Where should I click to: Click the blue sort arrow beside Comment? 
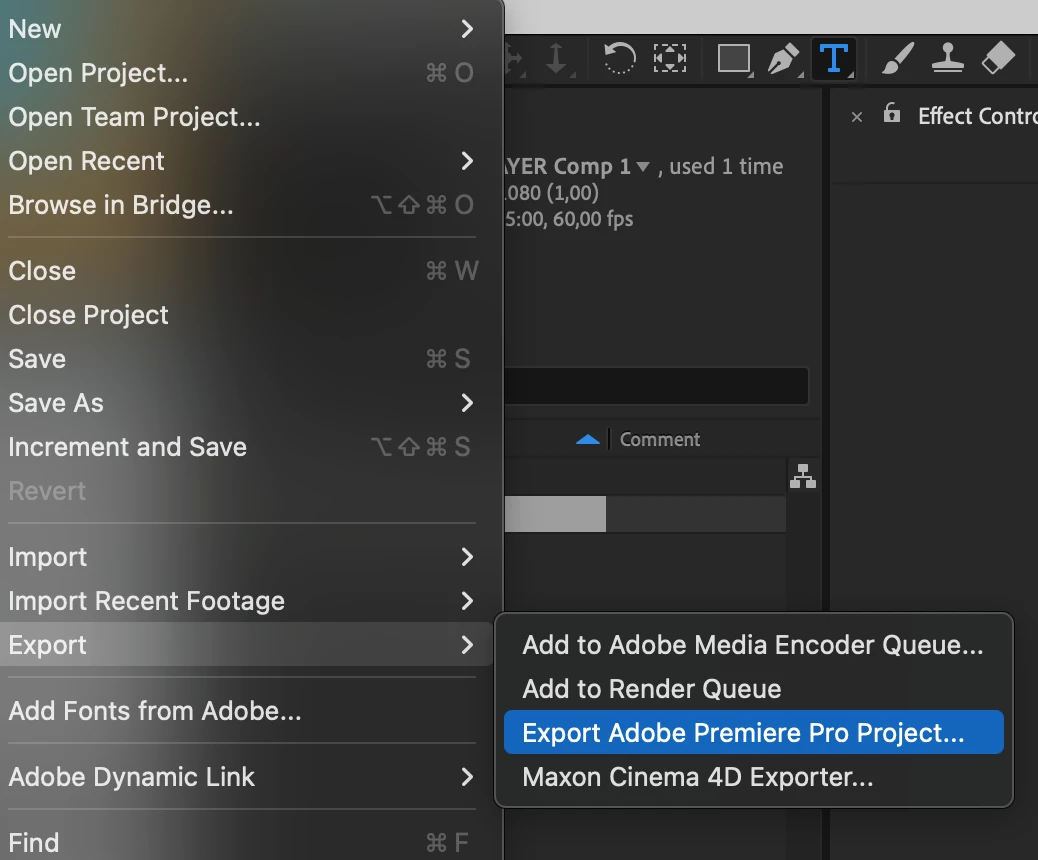pos(588,440)
